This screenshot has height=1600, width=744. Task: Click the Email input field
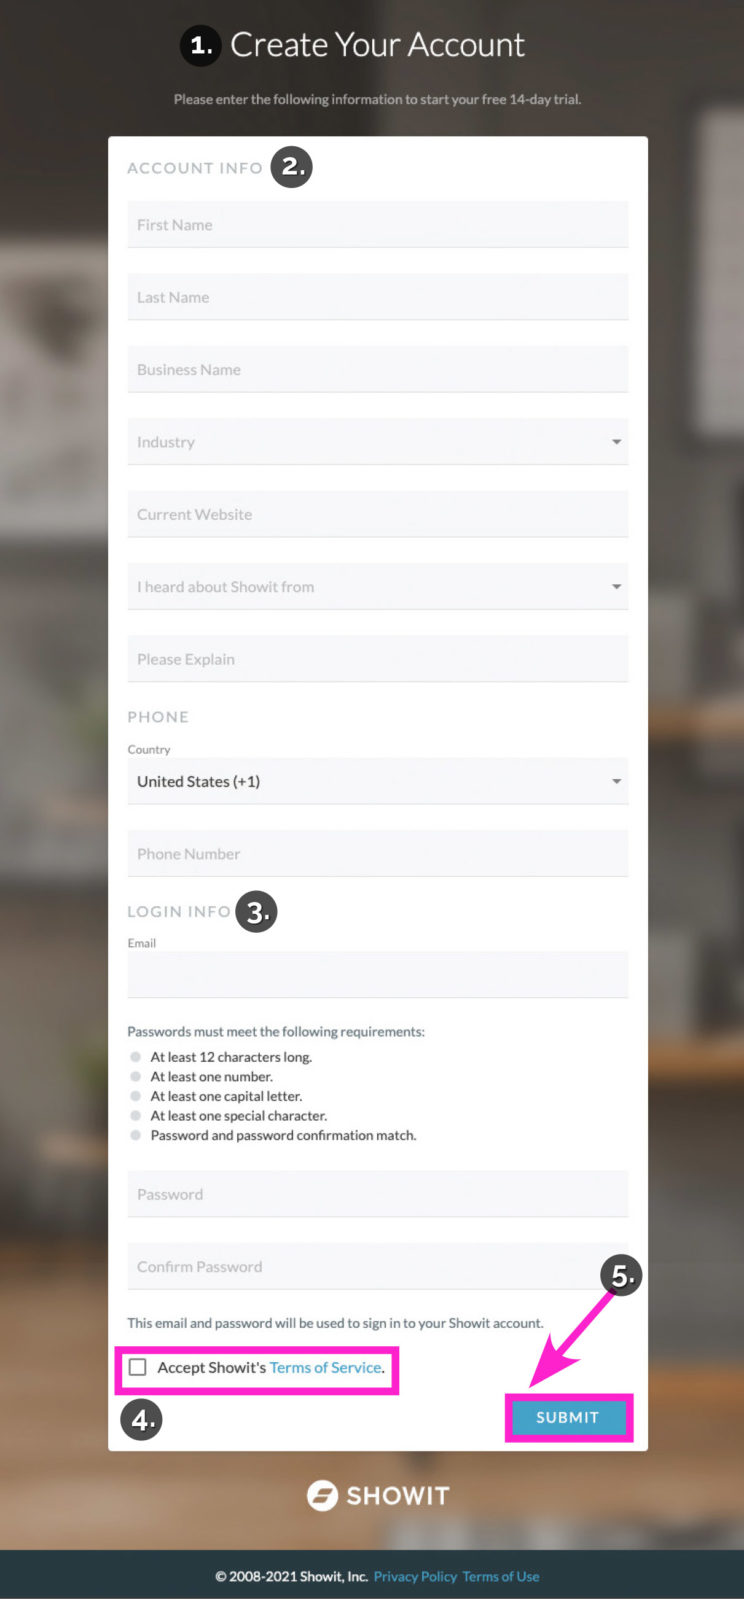377,973
